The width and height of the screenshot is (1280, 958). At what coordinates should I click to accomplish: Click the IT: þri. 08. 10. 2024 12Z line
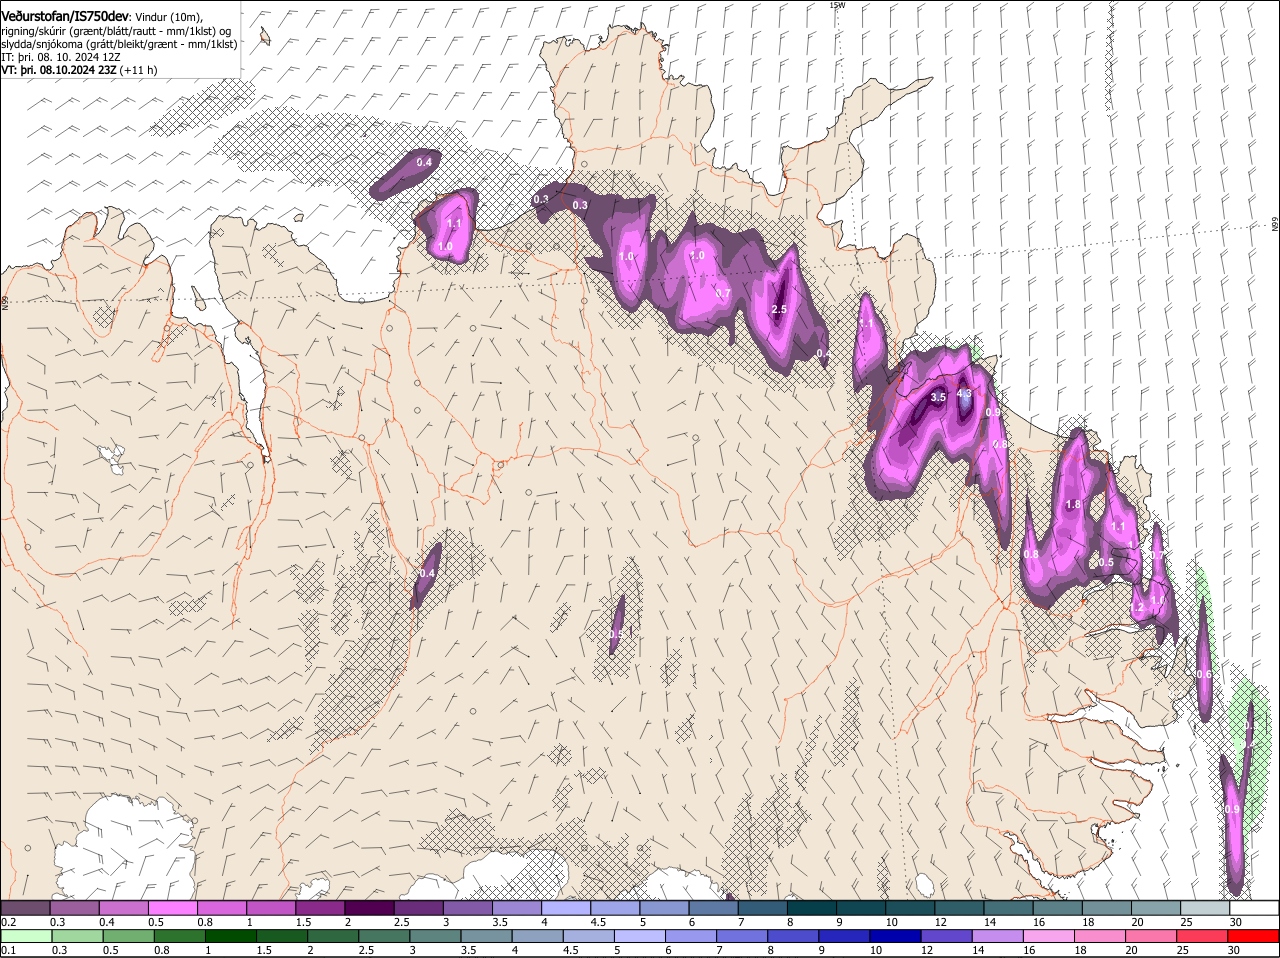pyautogui.click(x=61, y=57)
